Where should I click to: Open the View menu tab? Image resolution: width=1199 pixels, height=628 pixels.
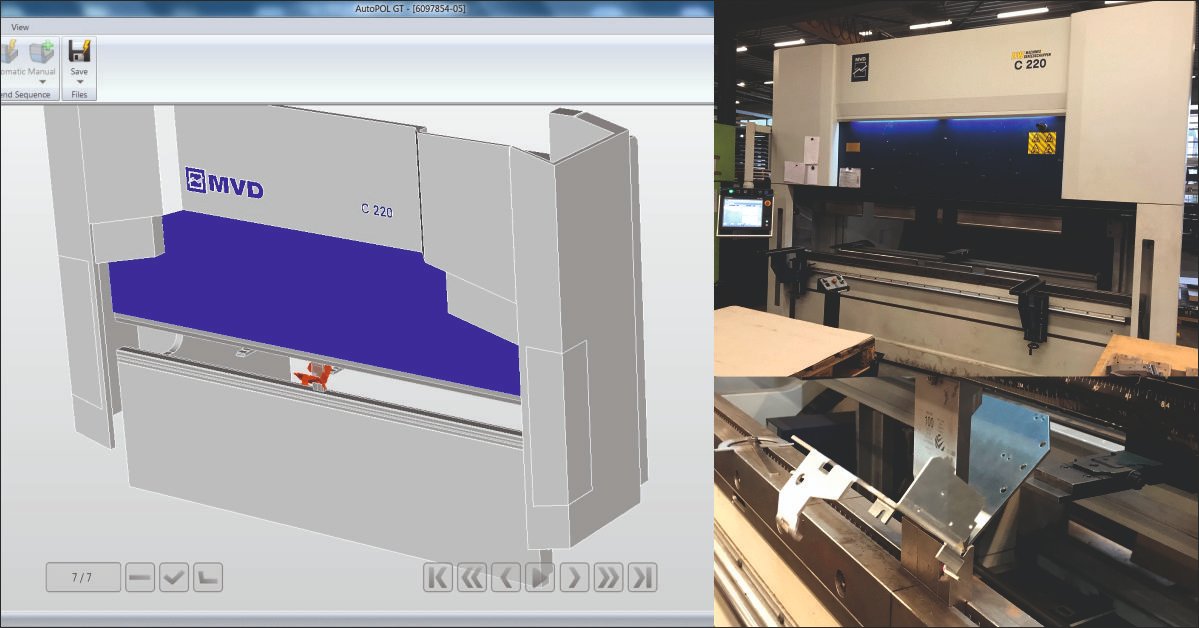[20, 27]
